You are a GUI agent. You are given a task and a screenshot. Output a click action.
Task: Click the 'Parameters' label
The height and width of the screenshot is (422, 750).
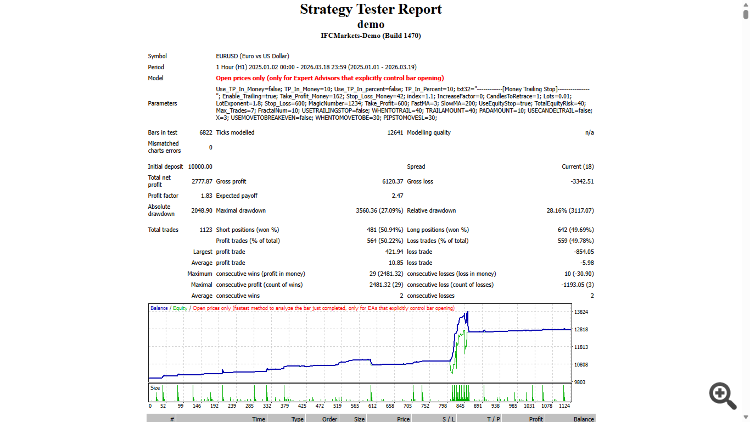(162, 103)
